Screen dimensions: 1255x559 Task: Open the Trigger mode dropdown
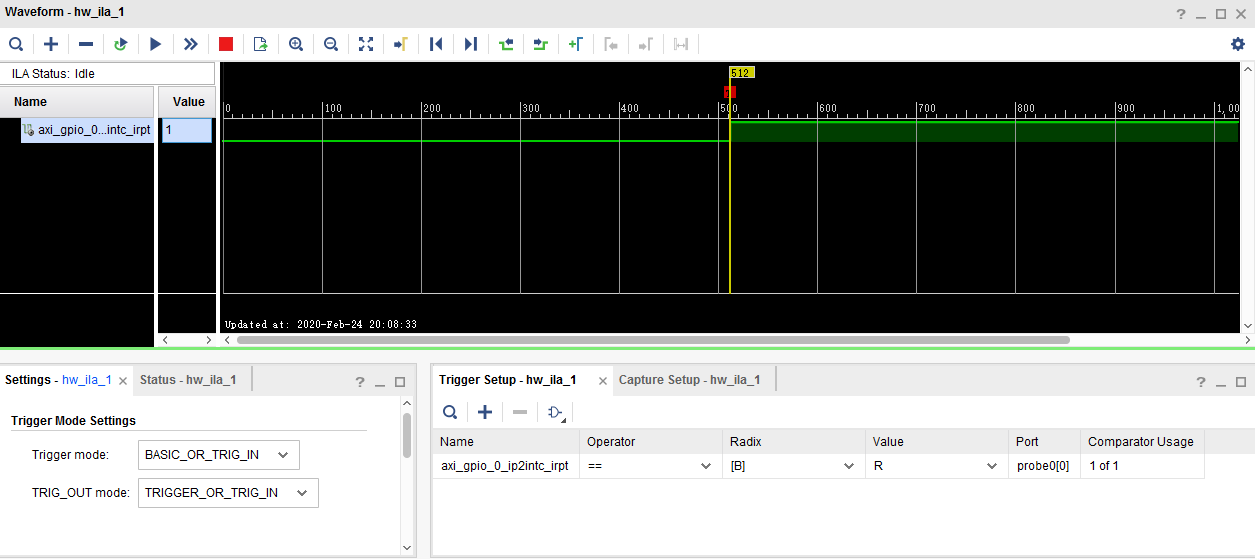[219, 455]
